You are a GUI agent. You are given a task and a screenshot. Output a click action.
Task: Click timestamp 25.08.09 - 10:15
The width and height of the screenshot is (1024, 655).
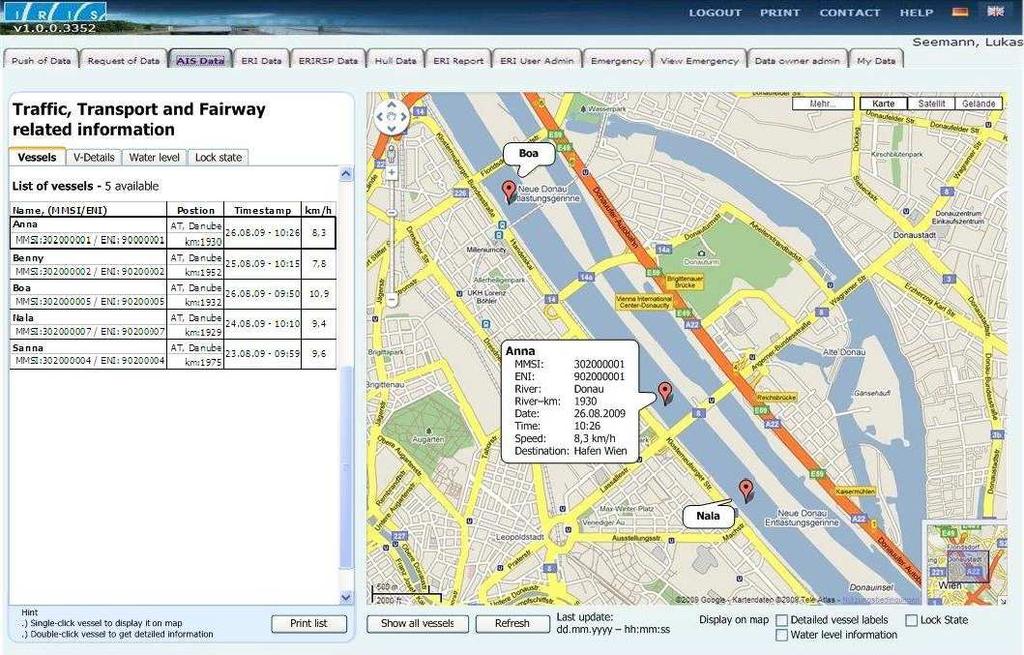pos(263,264)
